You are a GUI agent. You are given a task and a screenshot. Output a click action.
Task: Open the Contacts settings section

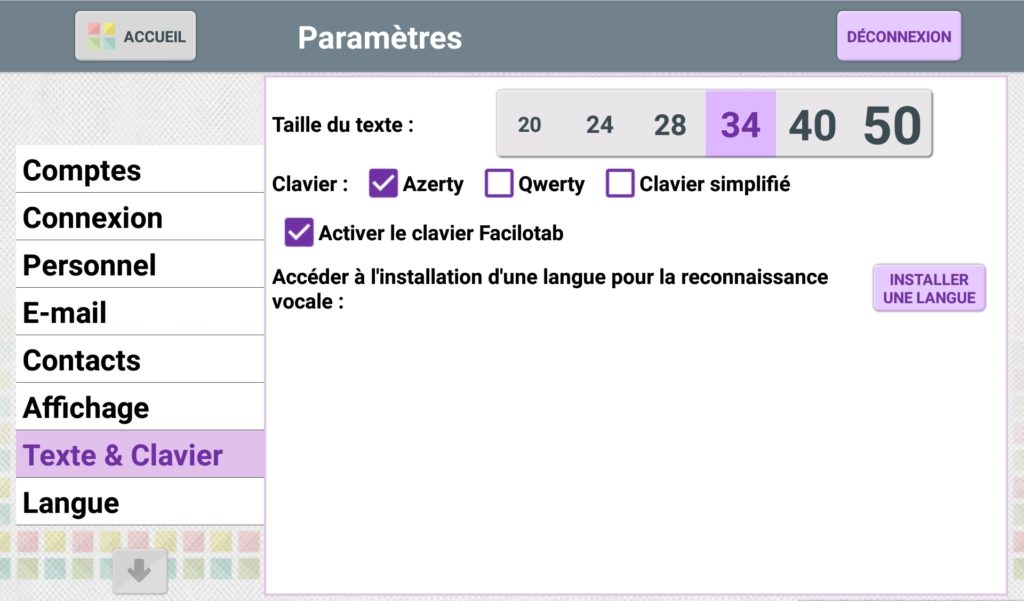pos(140,360)
